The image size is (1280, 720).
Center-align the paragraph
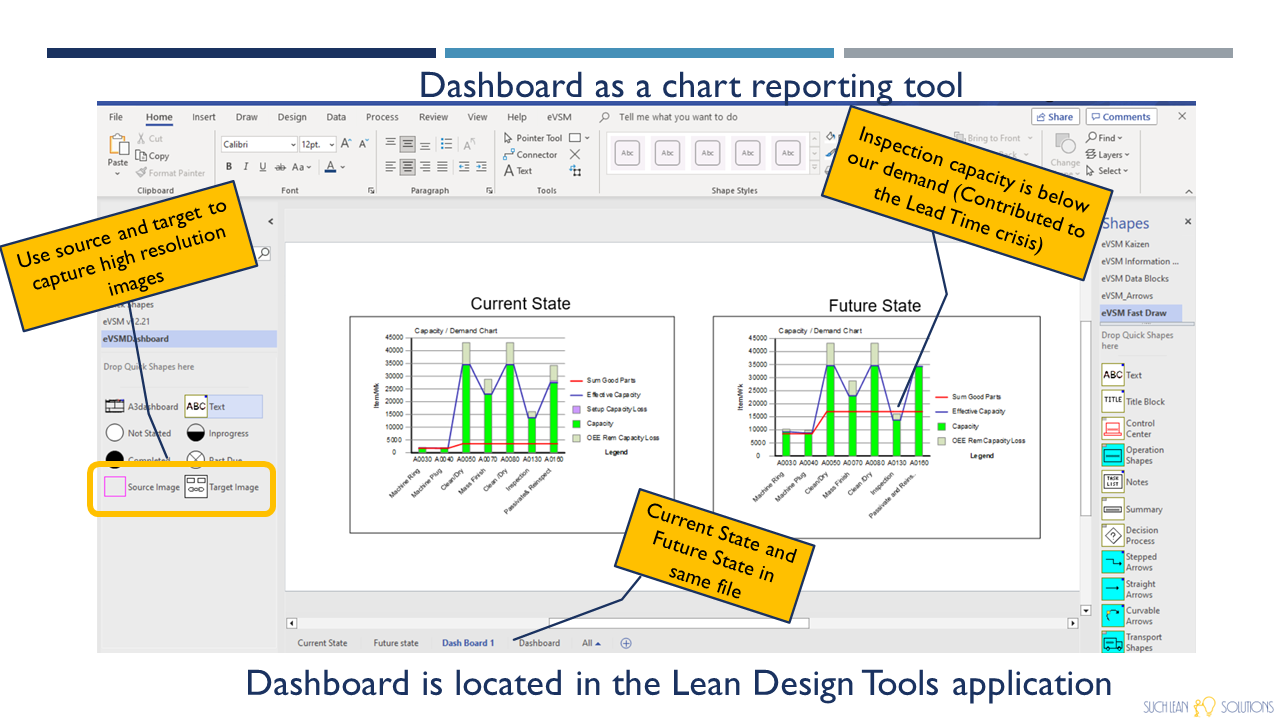[408, 167]
